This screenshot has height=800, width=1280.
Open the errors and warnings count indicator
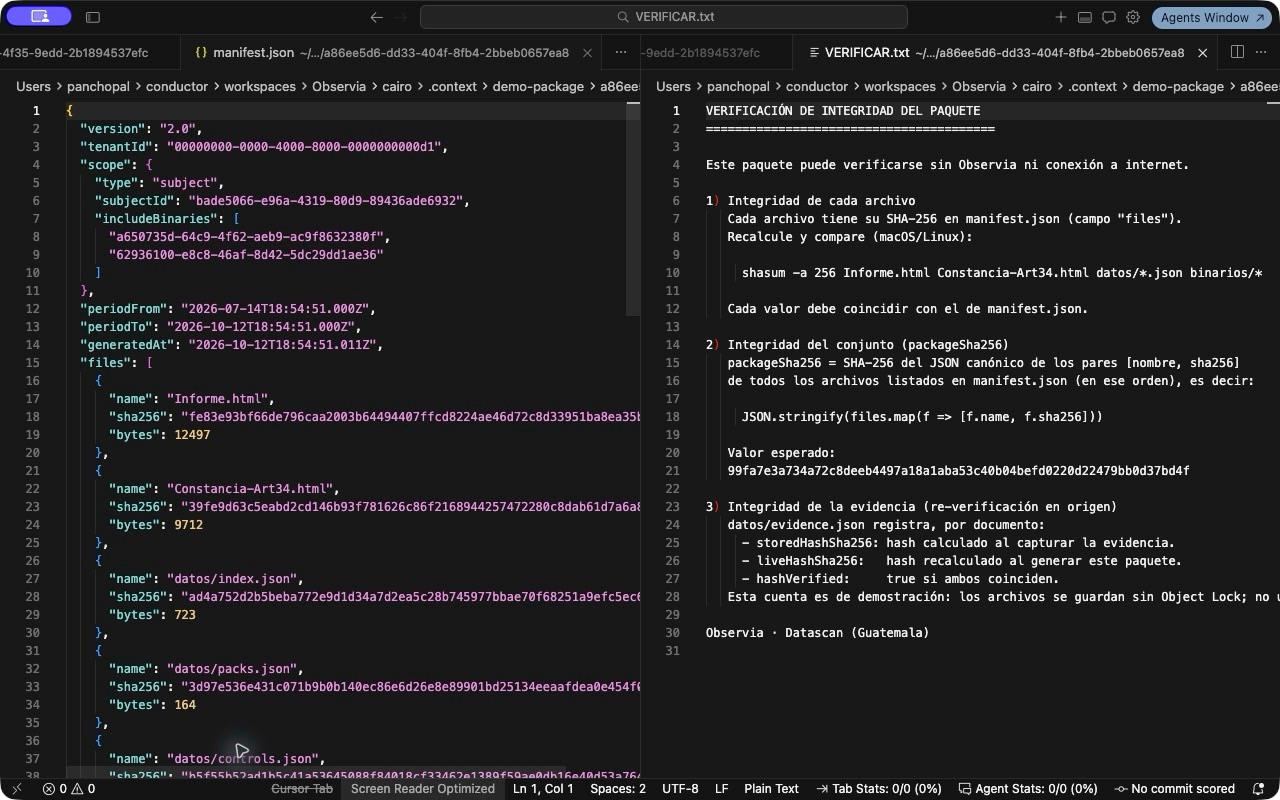[69, 789]
